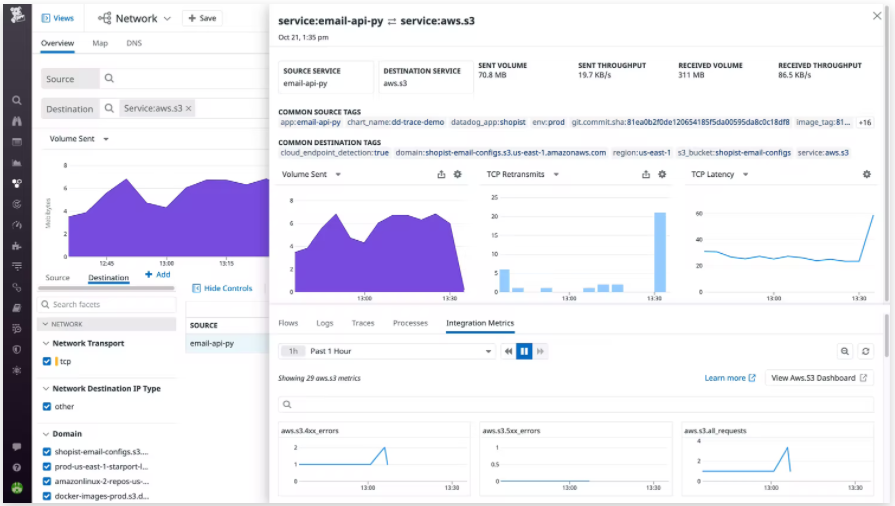Uncheck the tcp Network Transport checkbox
895x506 pixels.
(x=47, y=361)
